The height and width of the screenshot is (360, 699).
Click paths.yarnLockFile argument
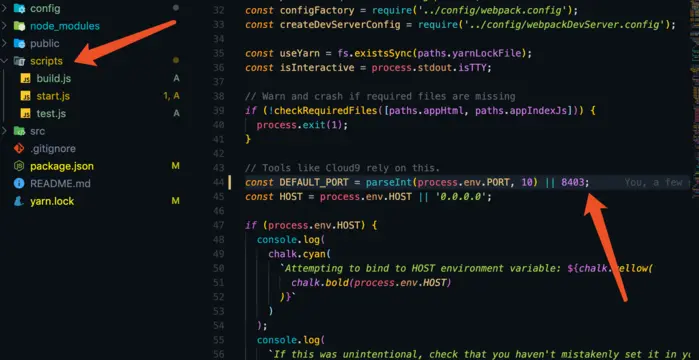[469, 53]
